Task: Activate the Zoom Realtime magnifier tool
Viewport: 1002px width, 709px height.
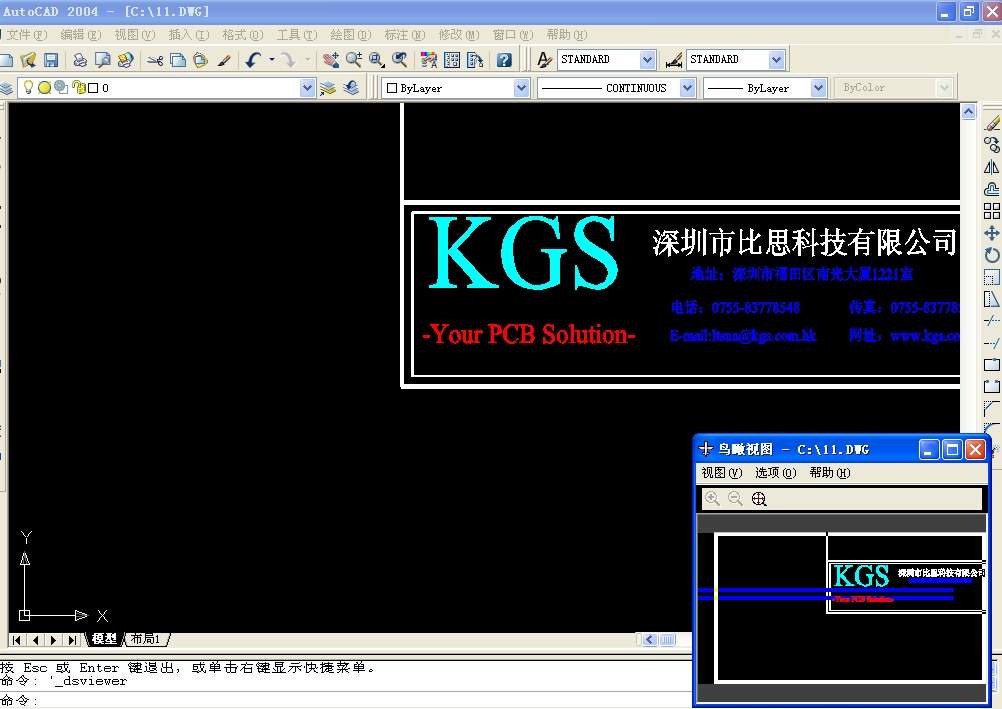Action: [354, 60]
